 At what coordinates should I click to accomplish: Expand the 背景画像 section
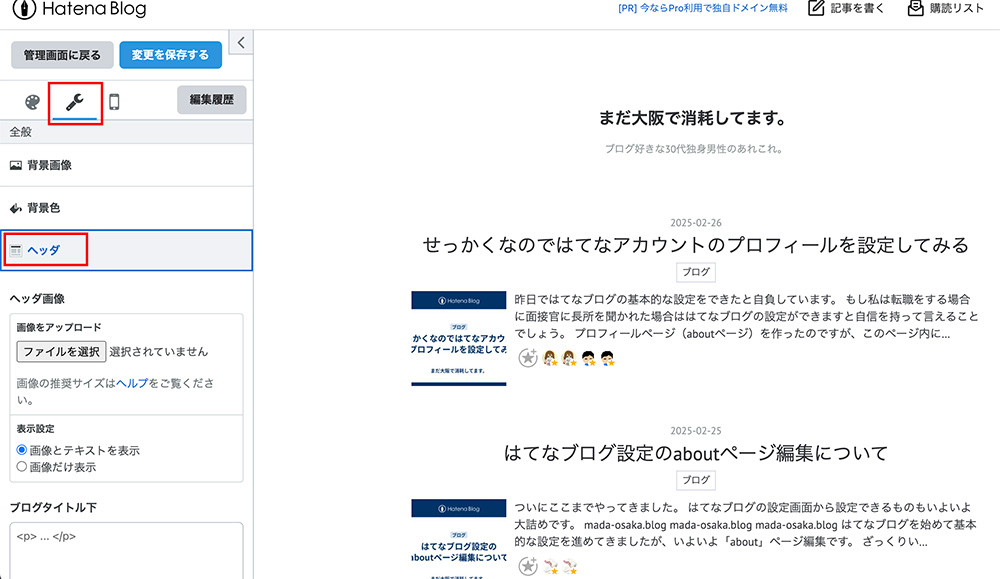[126, 165]
